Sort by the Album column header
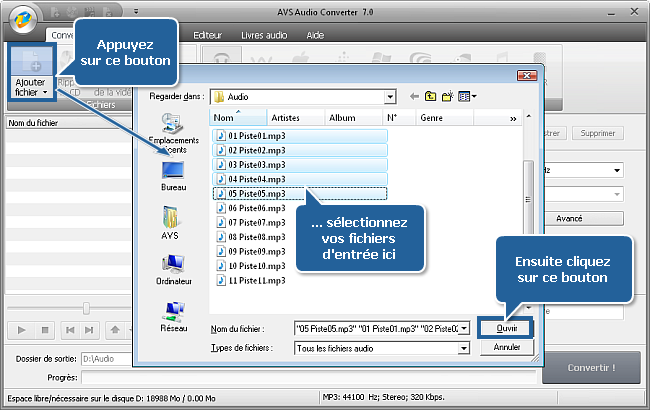 click(353, 118)
